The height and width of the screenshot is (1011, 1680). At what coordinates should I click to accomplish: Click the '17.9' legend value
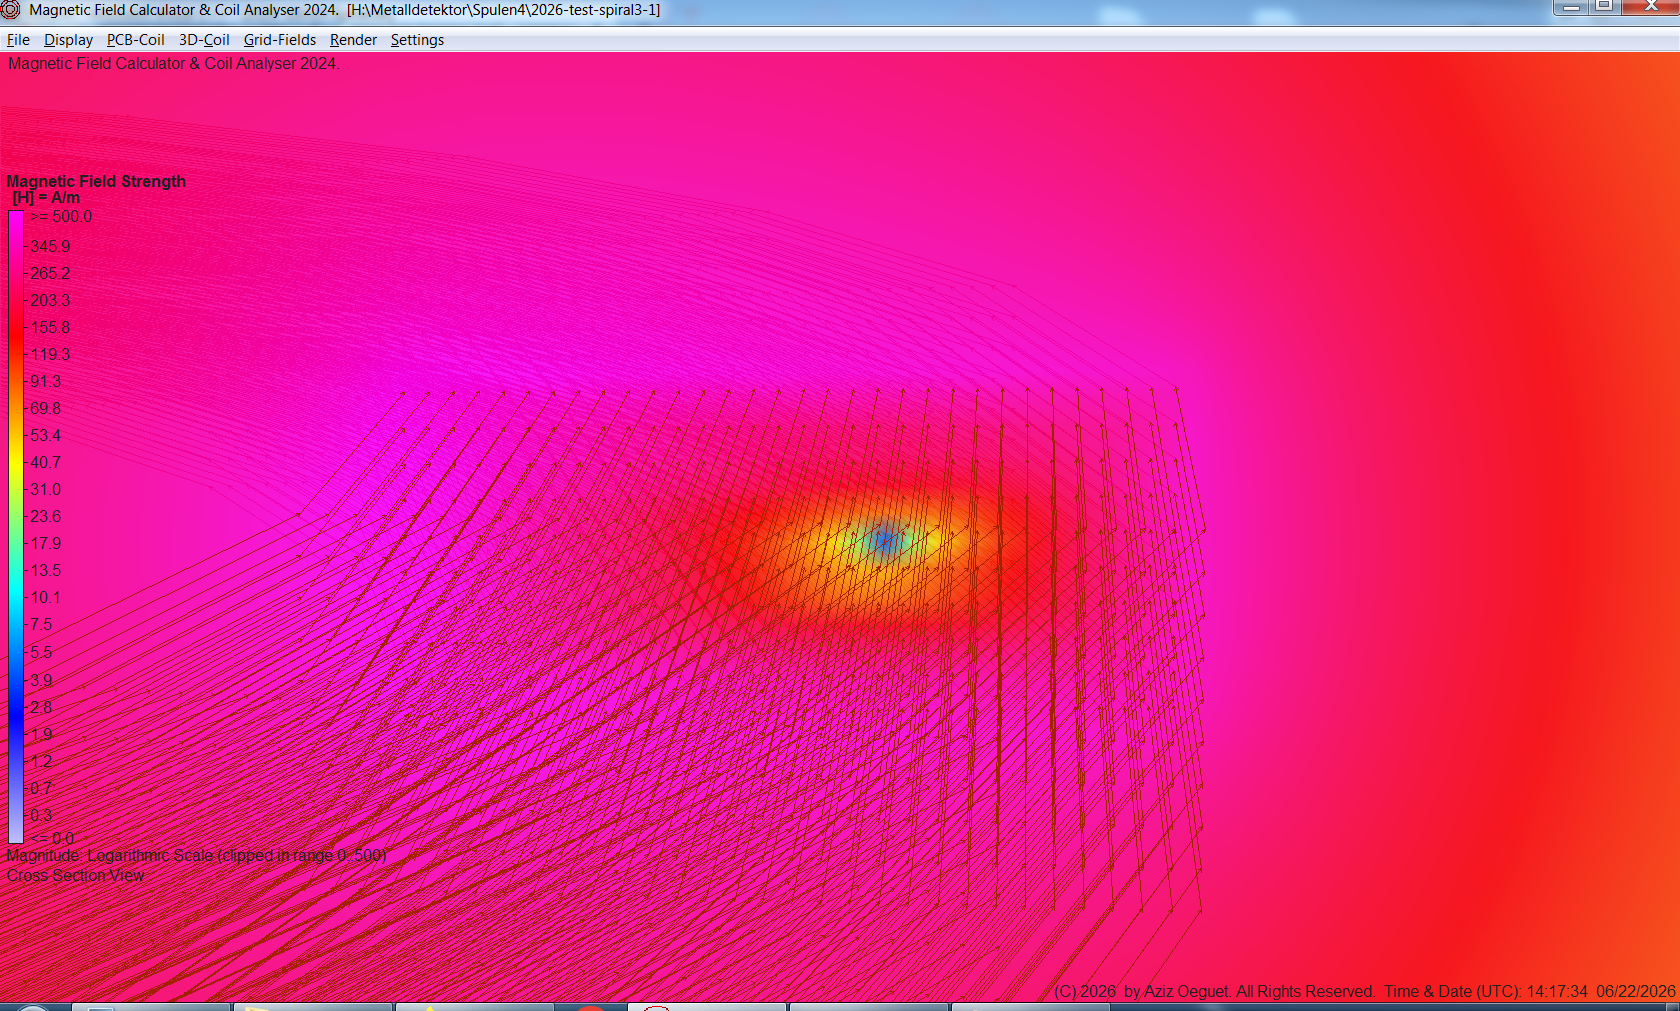(46, 543)
